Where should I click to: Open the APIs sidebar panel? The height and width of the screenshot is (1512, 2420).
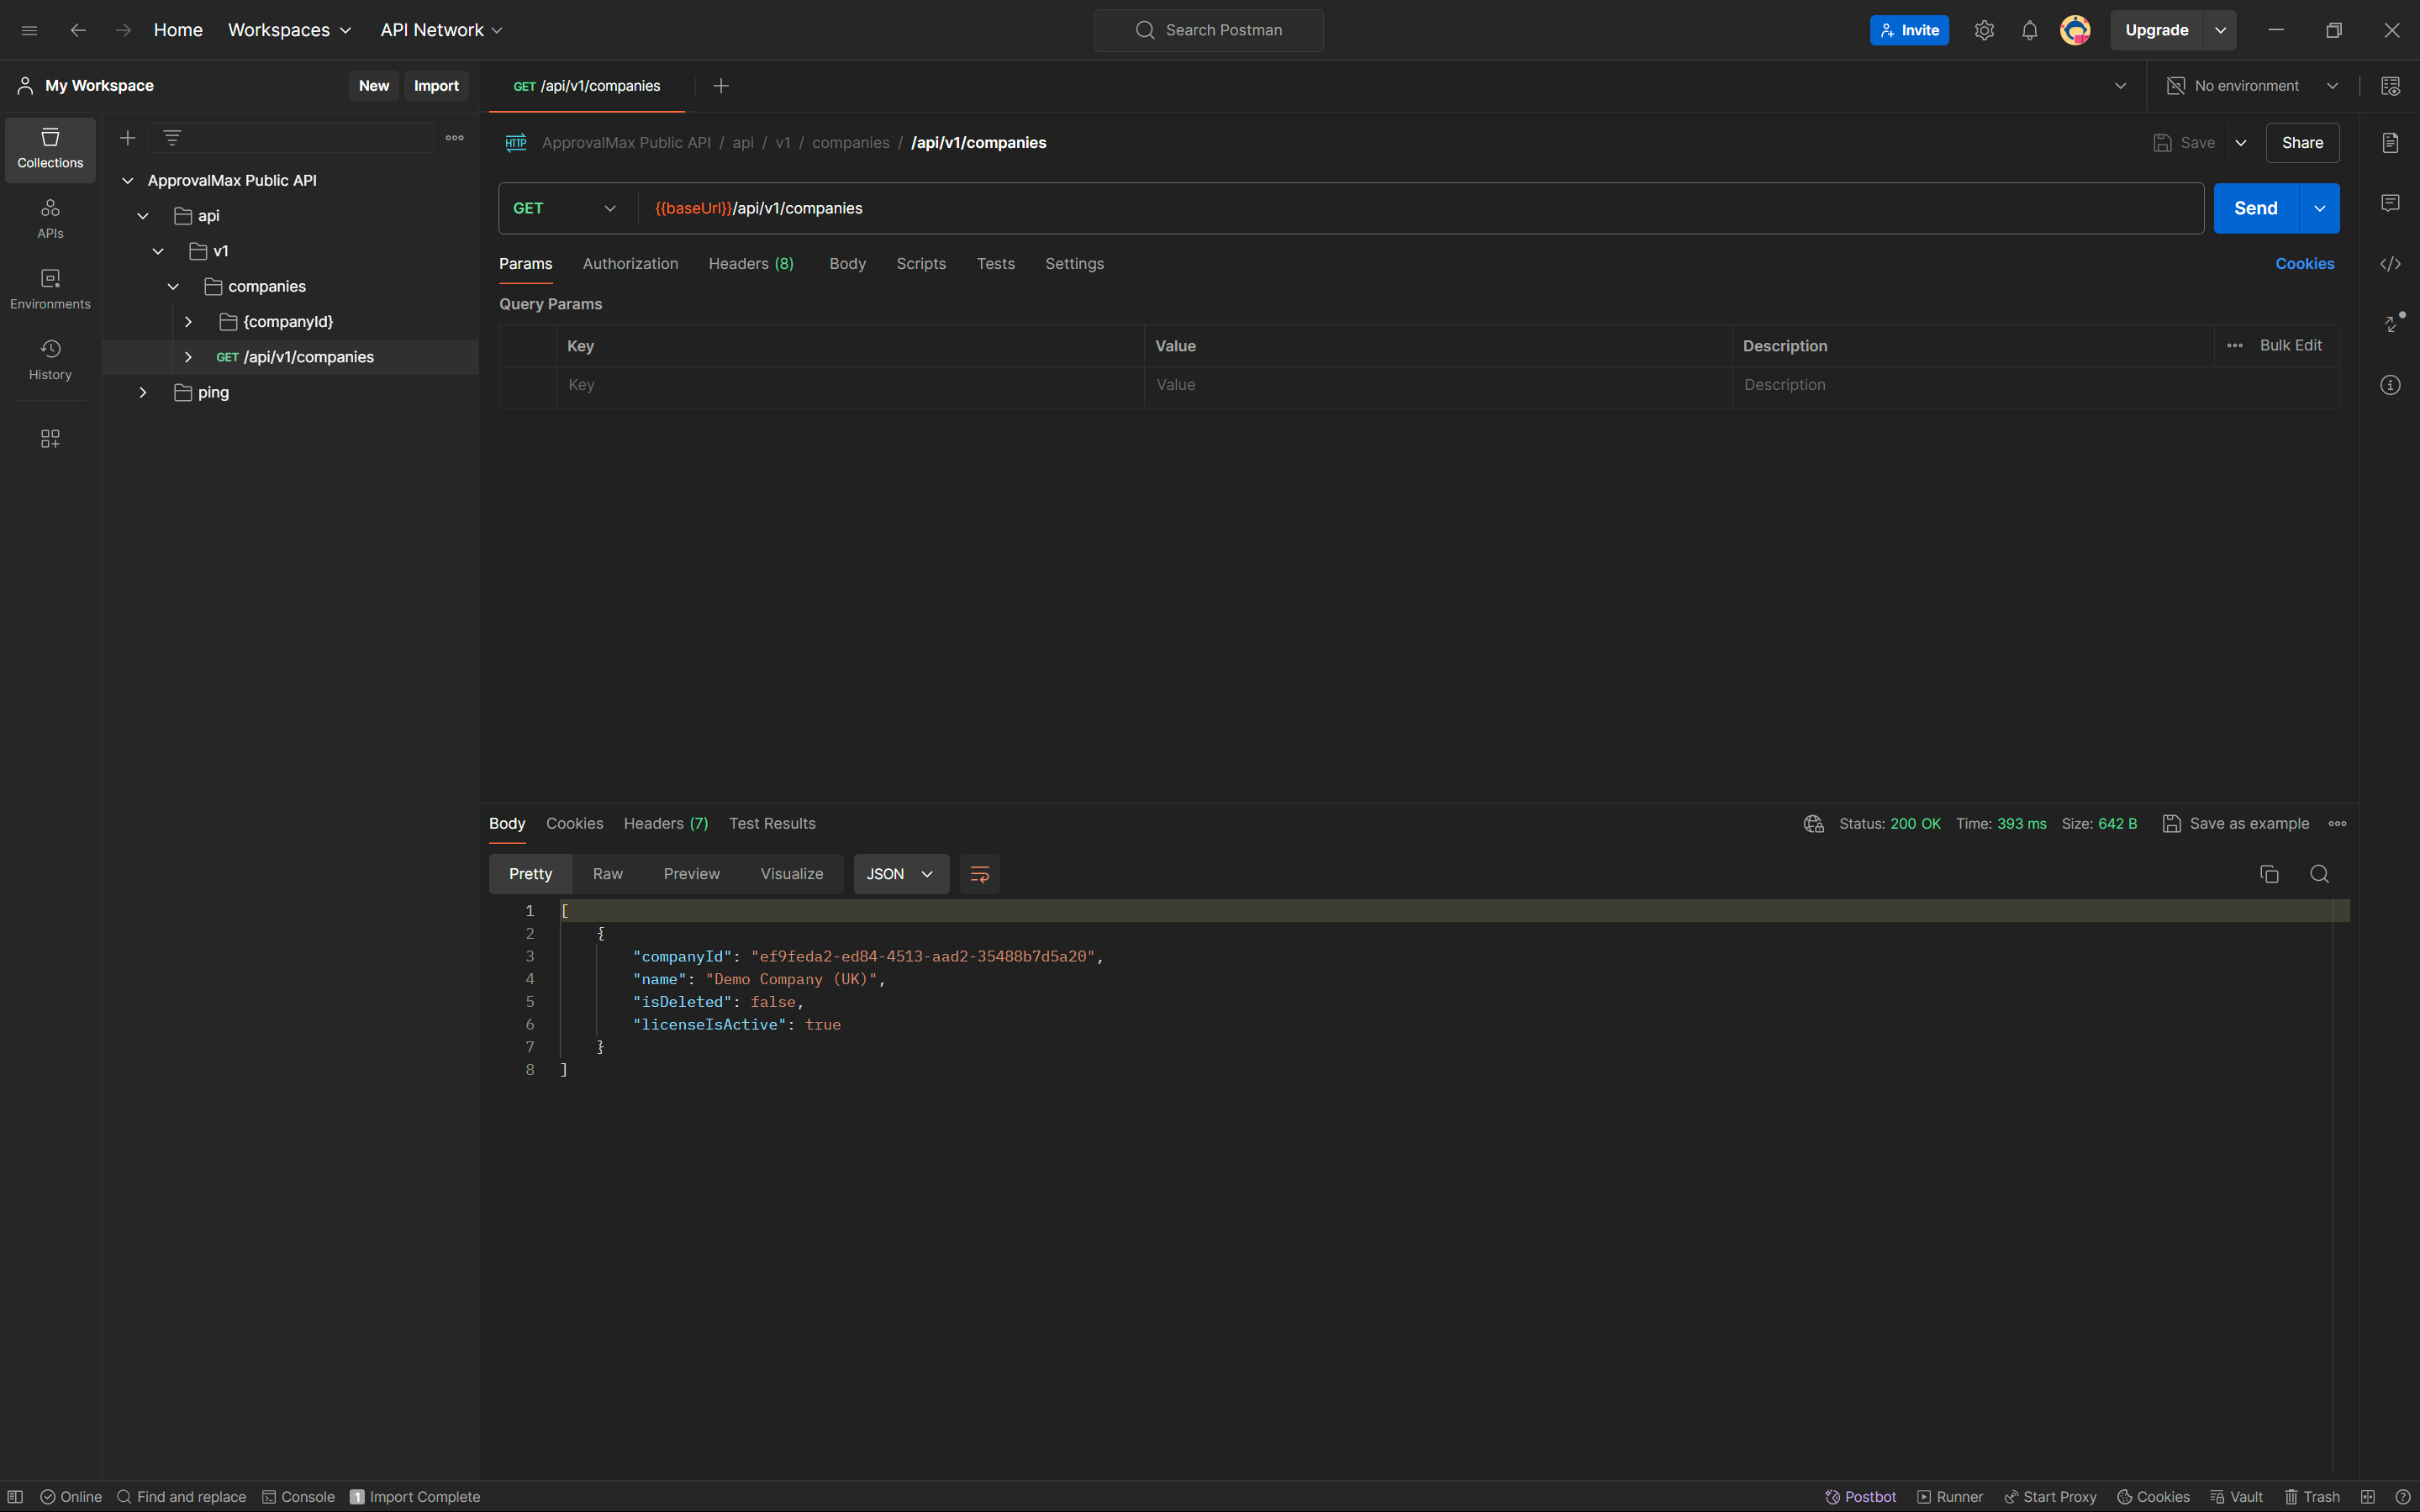click(x=50, y=219)
